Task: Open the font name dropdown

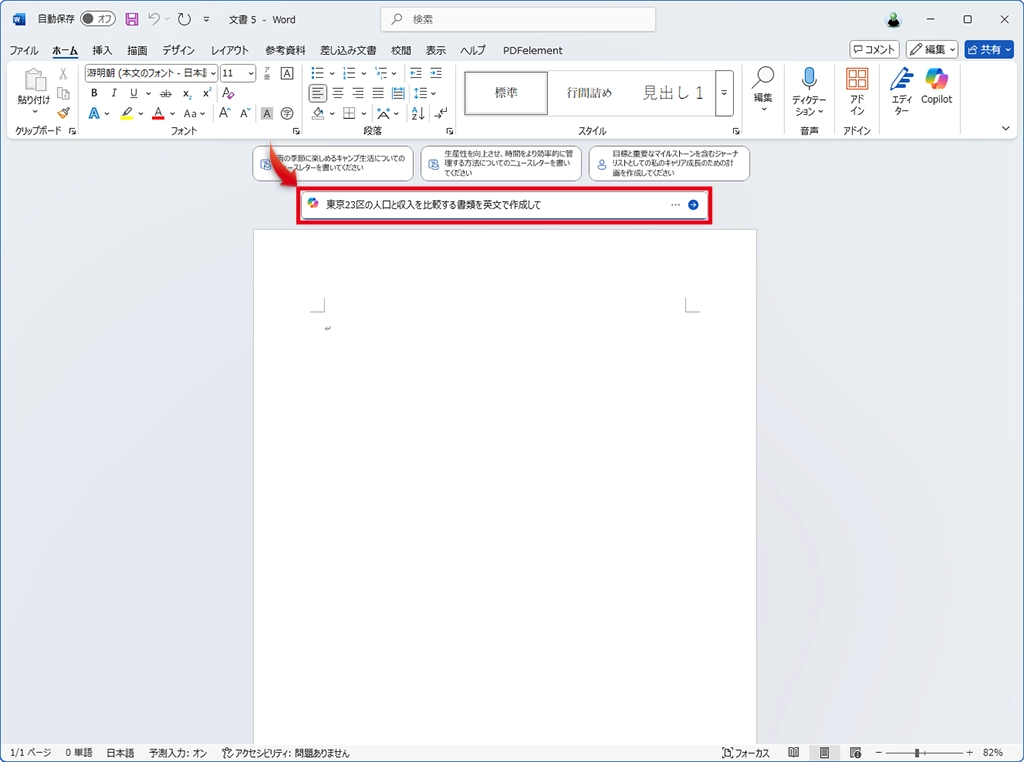Action: (x=213, y=73)
